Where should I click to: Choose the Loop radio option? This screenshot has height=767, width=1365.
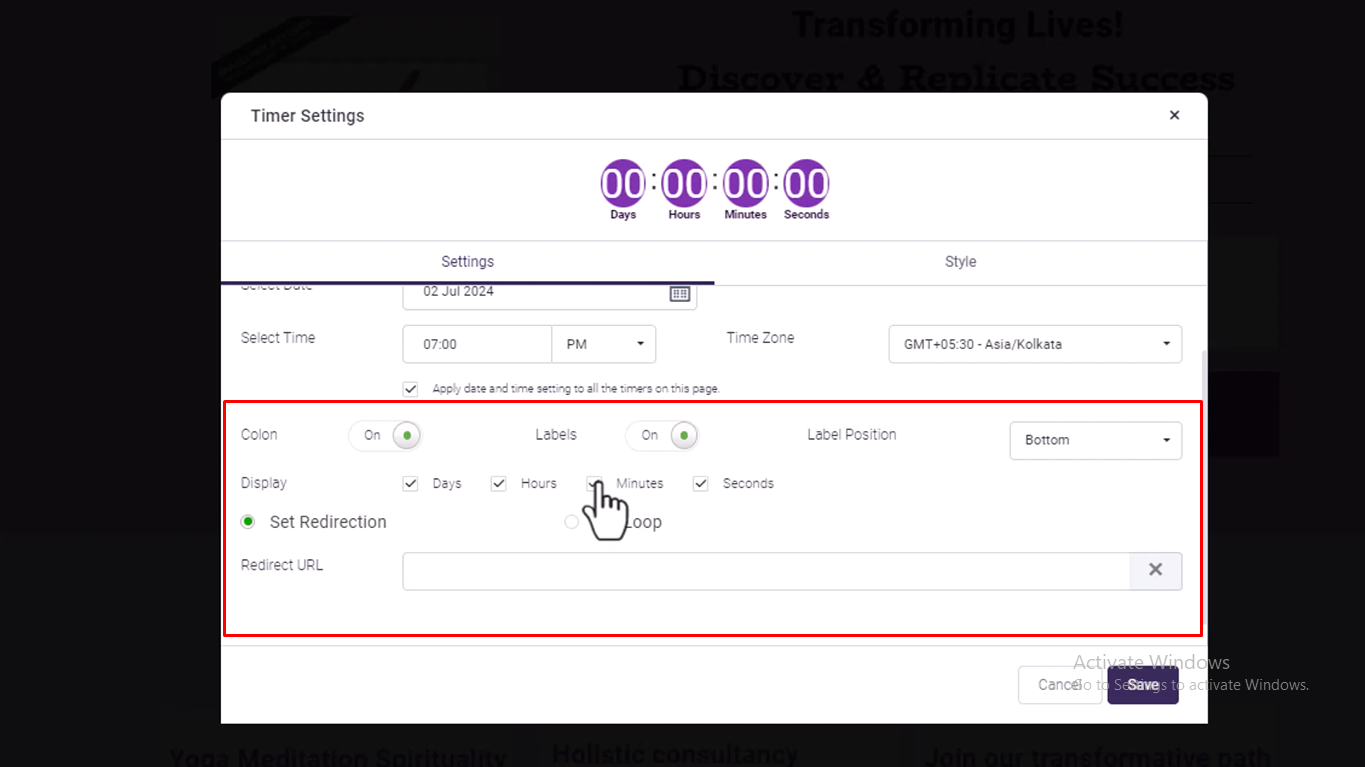pyautogui.click(x=572, y=522)
